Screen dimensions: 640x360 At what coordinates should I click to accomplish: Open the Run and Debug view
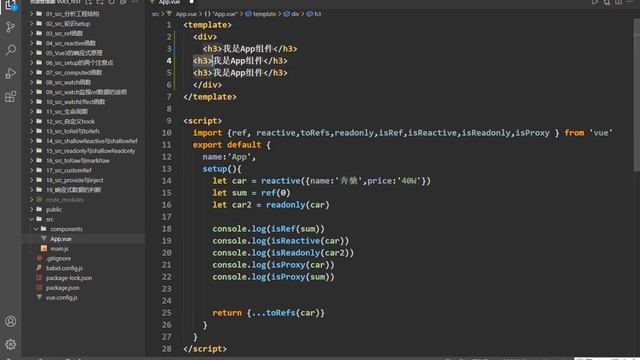tap(11, 73)
